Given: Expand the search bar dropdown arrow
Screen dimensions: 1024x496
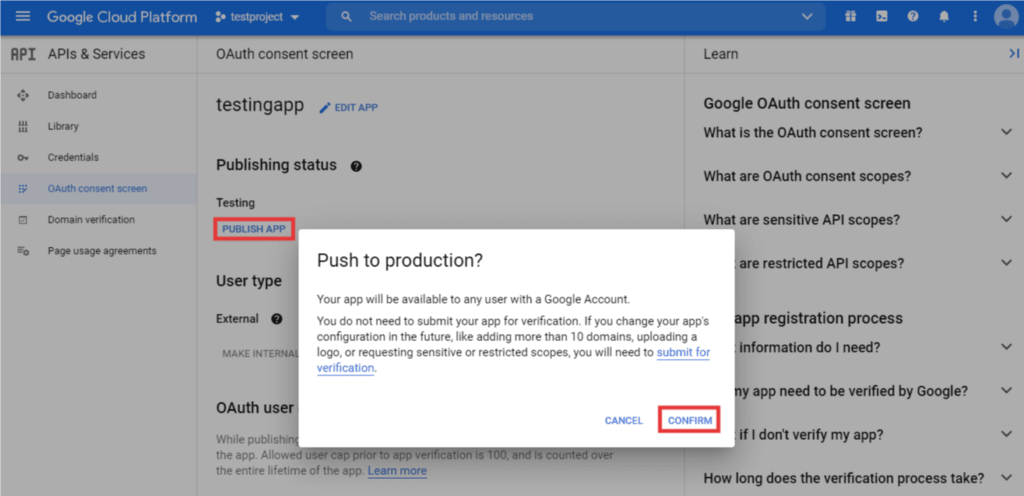Looking at the screenshot, I should pyautogui.click(x=807, y=17).
